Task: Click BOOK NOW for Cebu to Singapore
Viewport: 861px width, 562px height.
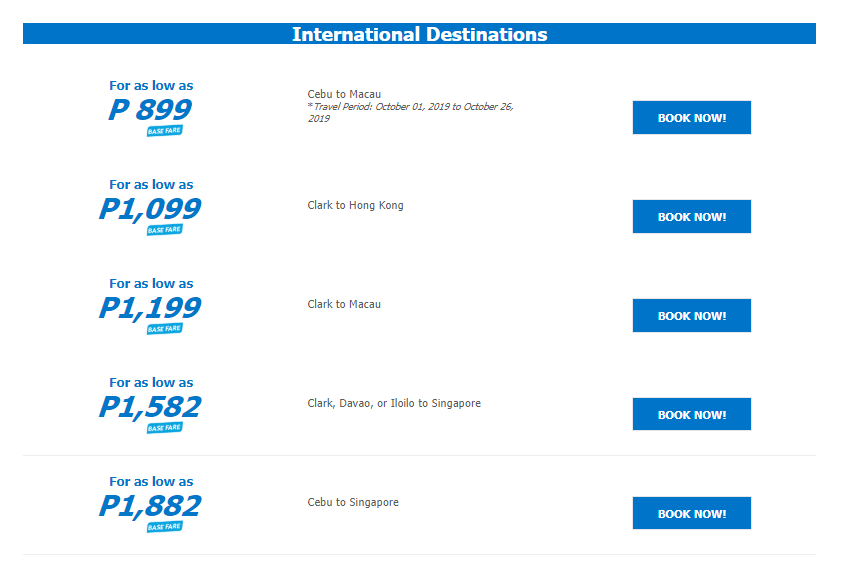Action: pos(691,513)
